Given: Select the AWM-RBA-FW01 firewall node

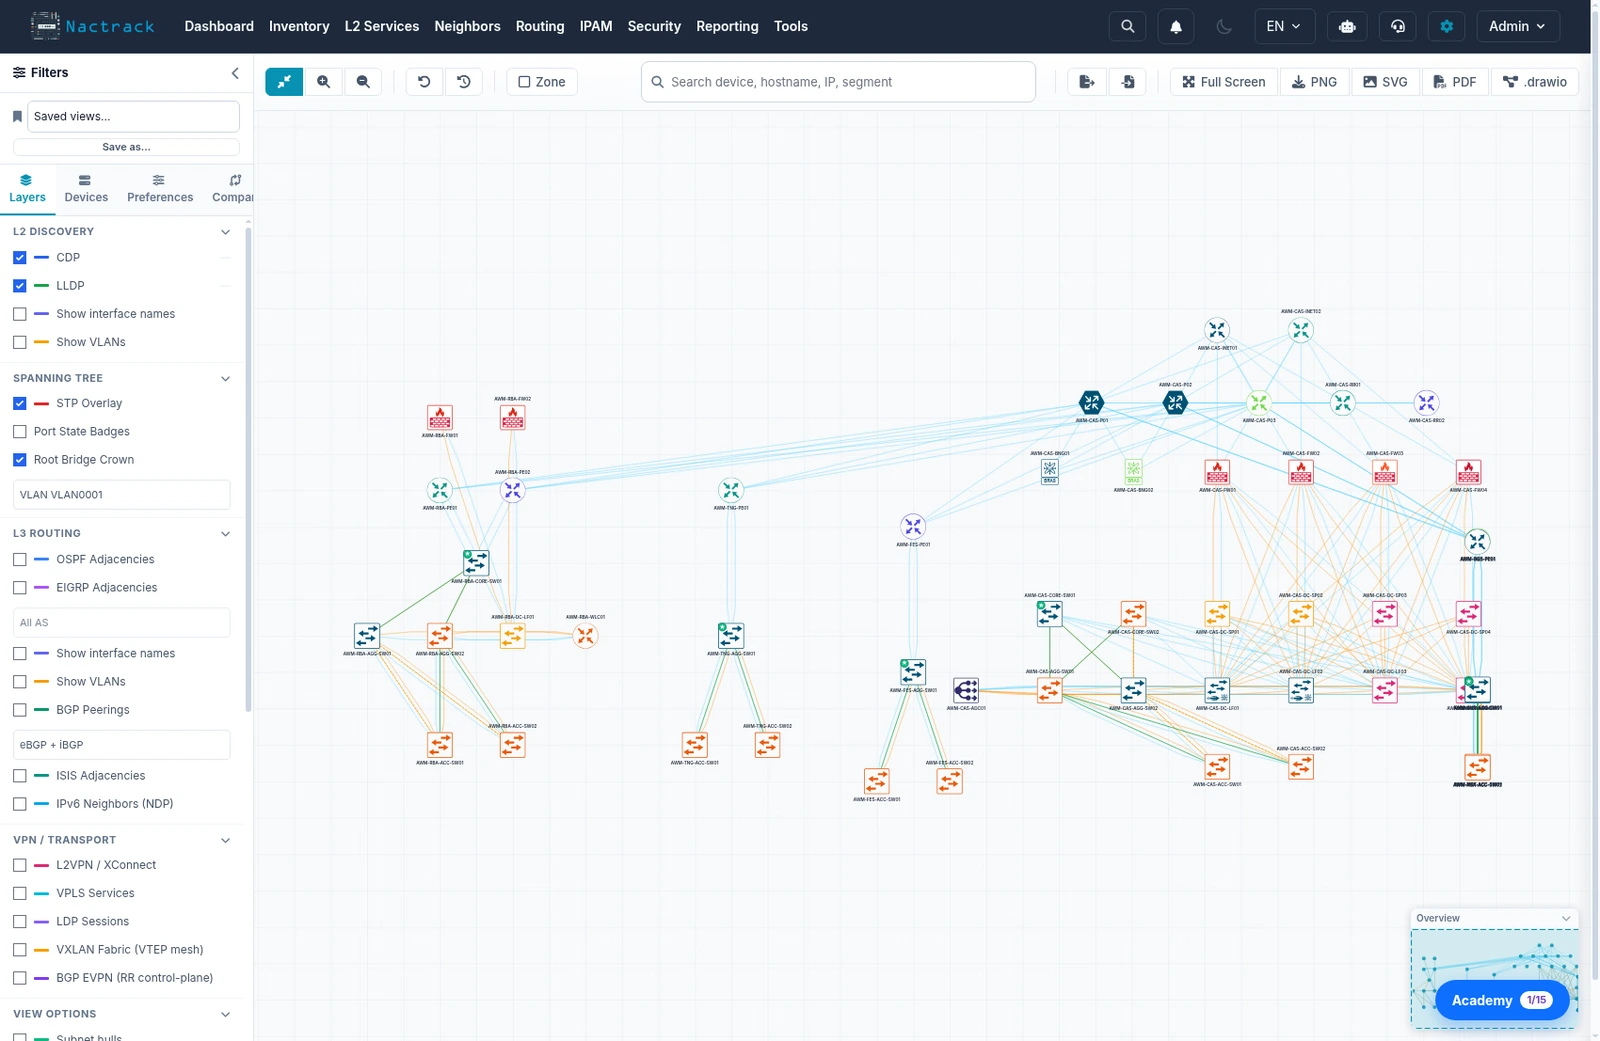Looking at the screenshot, I should point(439,417).
